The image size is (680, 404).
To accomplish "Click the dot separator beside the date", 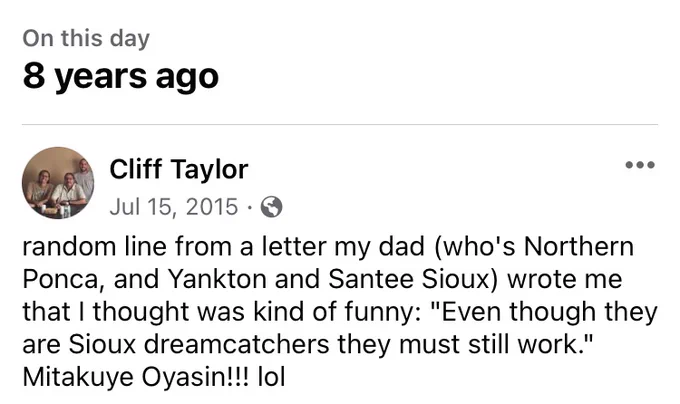I will click(x=249, y=208).
